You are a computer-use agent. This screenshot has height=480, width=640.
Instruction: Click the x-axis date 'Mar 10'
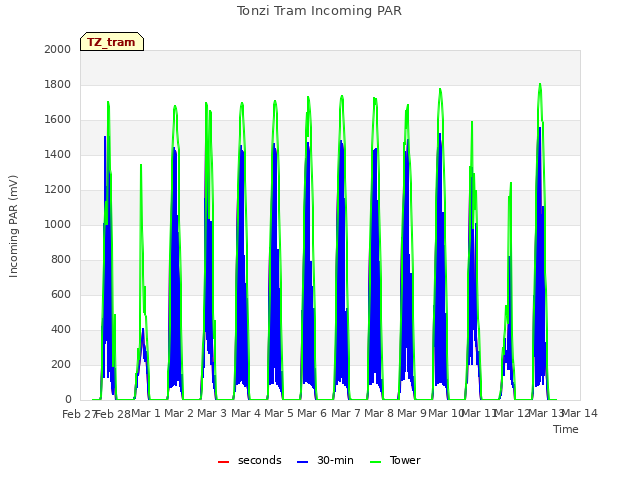[445, 413]
